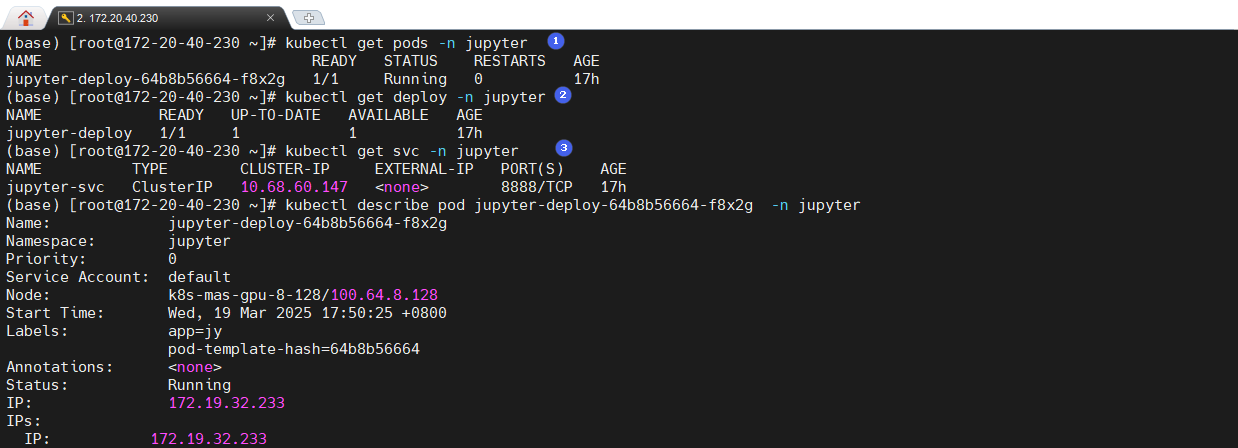
Task: Open the Home tab icon
Action: pos(25,16)
